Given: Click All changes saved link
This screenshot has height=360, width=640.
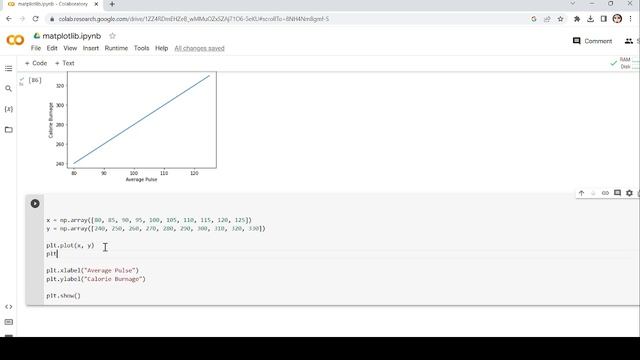Looking at the screenshot, I should [x=199, y=48].
